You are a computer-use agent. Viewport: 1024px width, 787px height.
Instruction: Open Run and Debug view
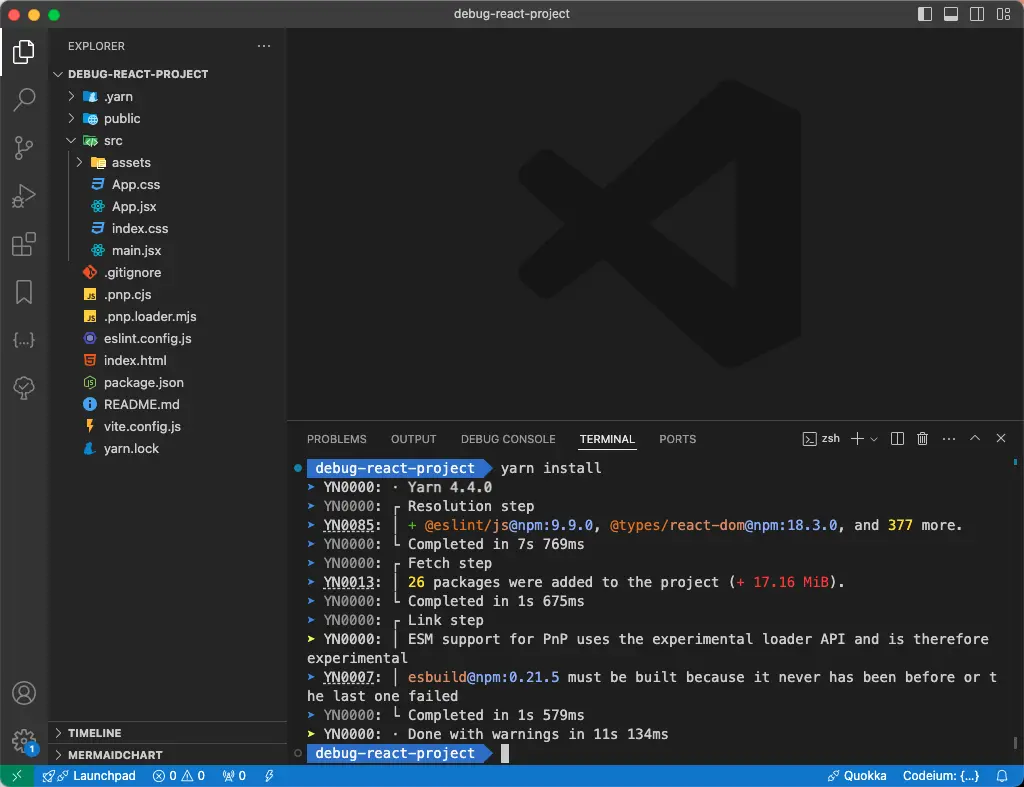click(x=24, y=196)
